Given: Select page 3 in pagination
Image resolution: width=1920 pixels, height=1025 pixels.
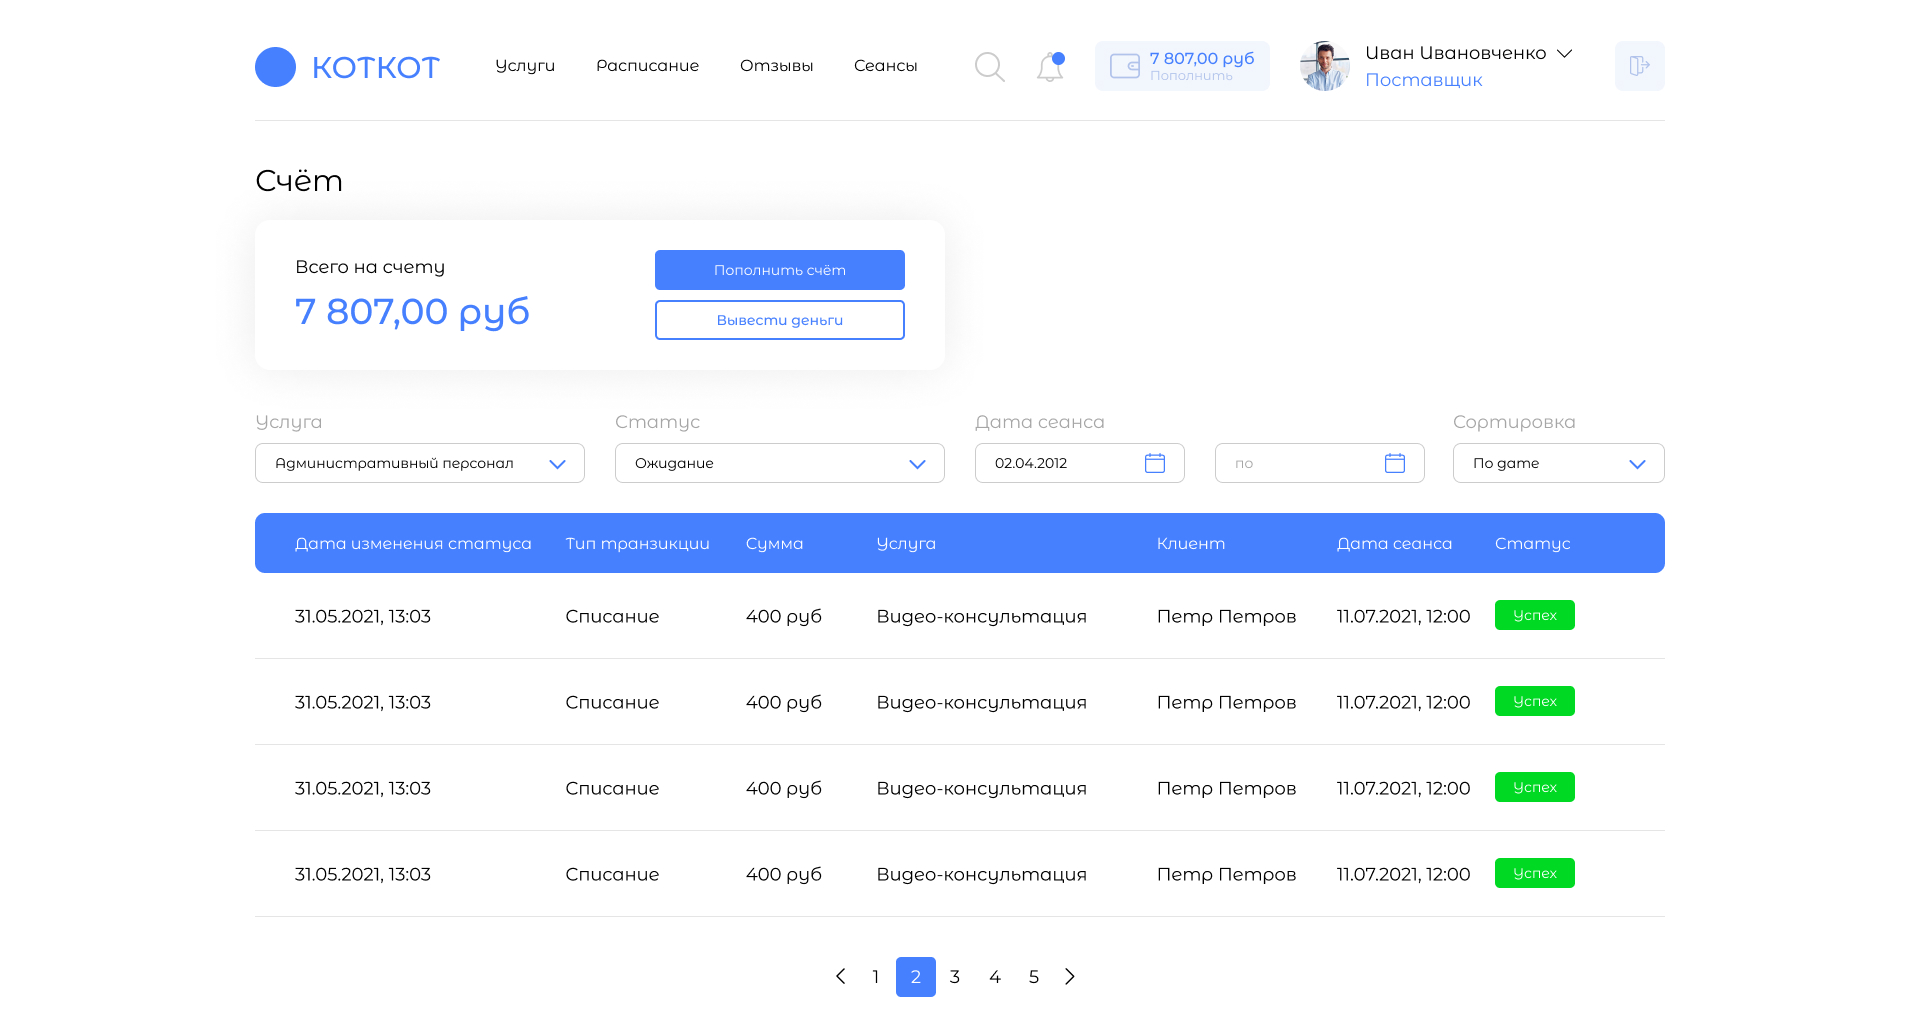Looking at the screenshot, I should pyautogui.click(x=955, y=976).
